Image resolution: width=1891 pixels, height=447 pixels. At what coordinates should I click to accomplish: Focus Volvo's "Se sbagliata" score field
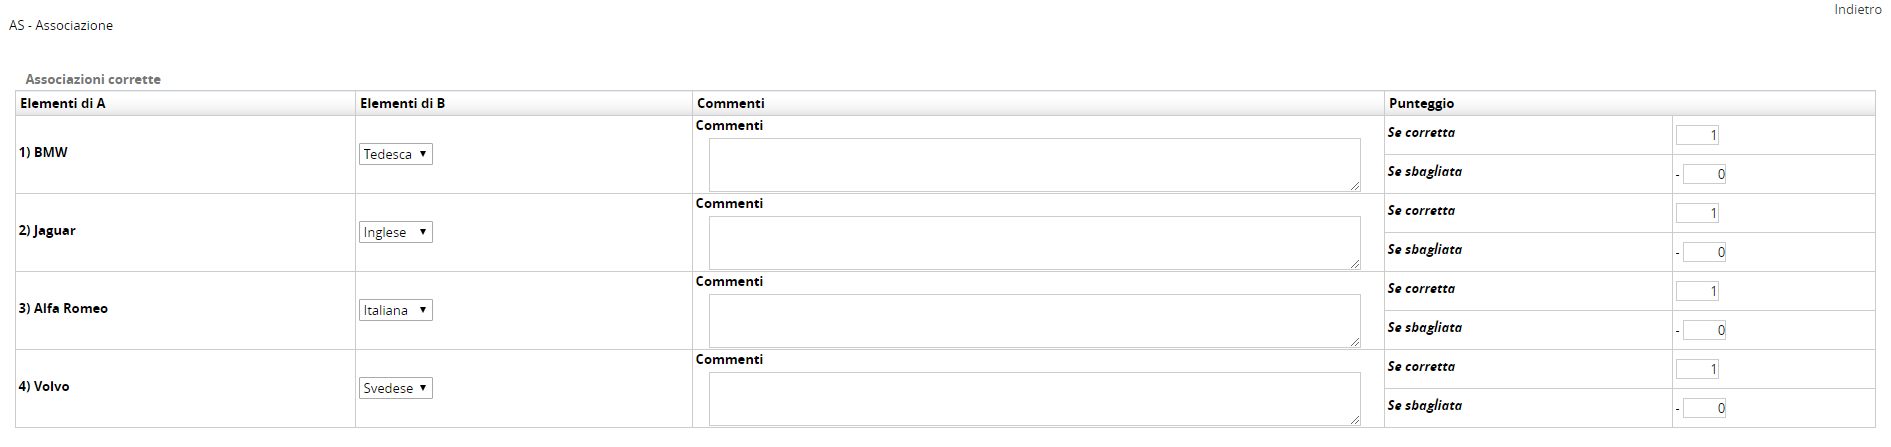(1704, 408)
